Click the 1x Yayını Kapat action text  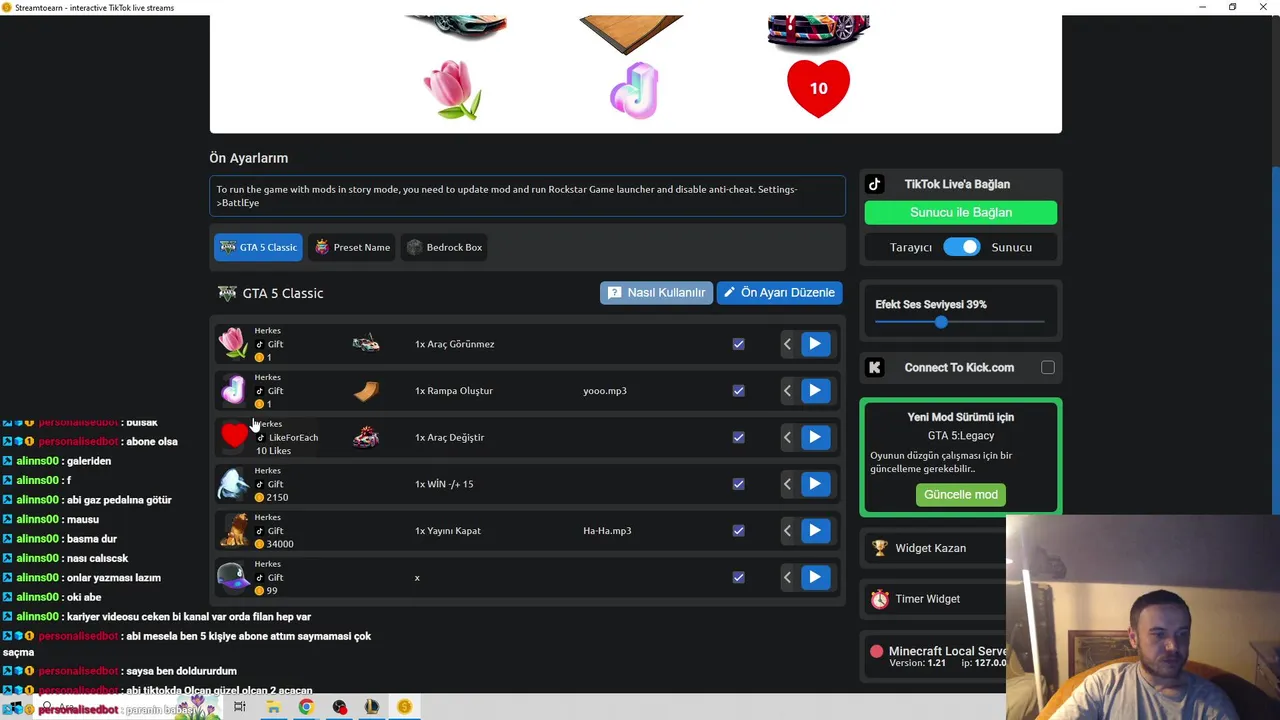pos(448,531)
